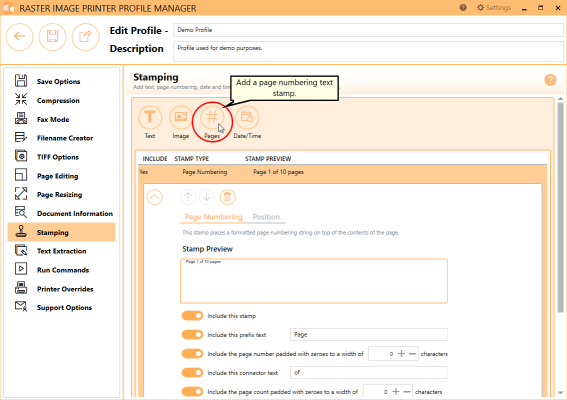Toggle Include this connector text switch
The image size is (567, 400).
(192, 373)
